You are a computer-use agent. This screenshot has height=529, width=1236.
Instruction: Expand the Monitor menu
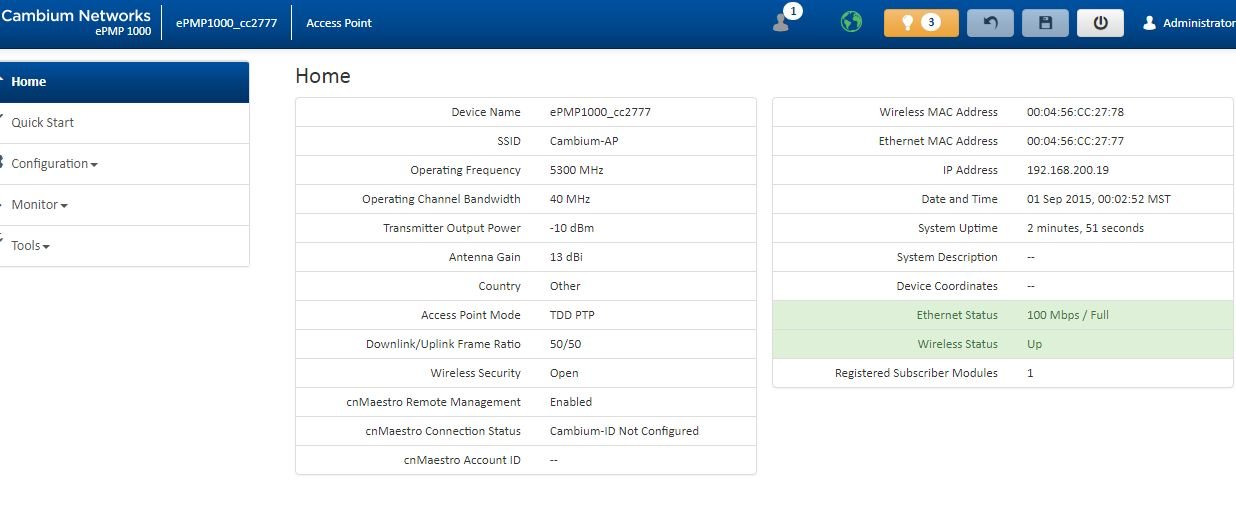click(39, 205)
